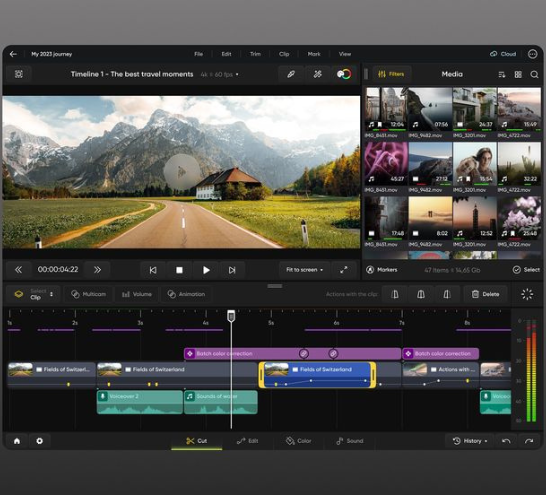Open the Mark menu
The width and height of the screenshot is (546, 495).
[314, 54]
